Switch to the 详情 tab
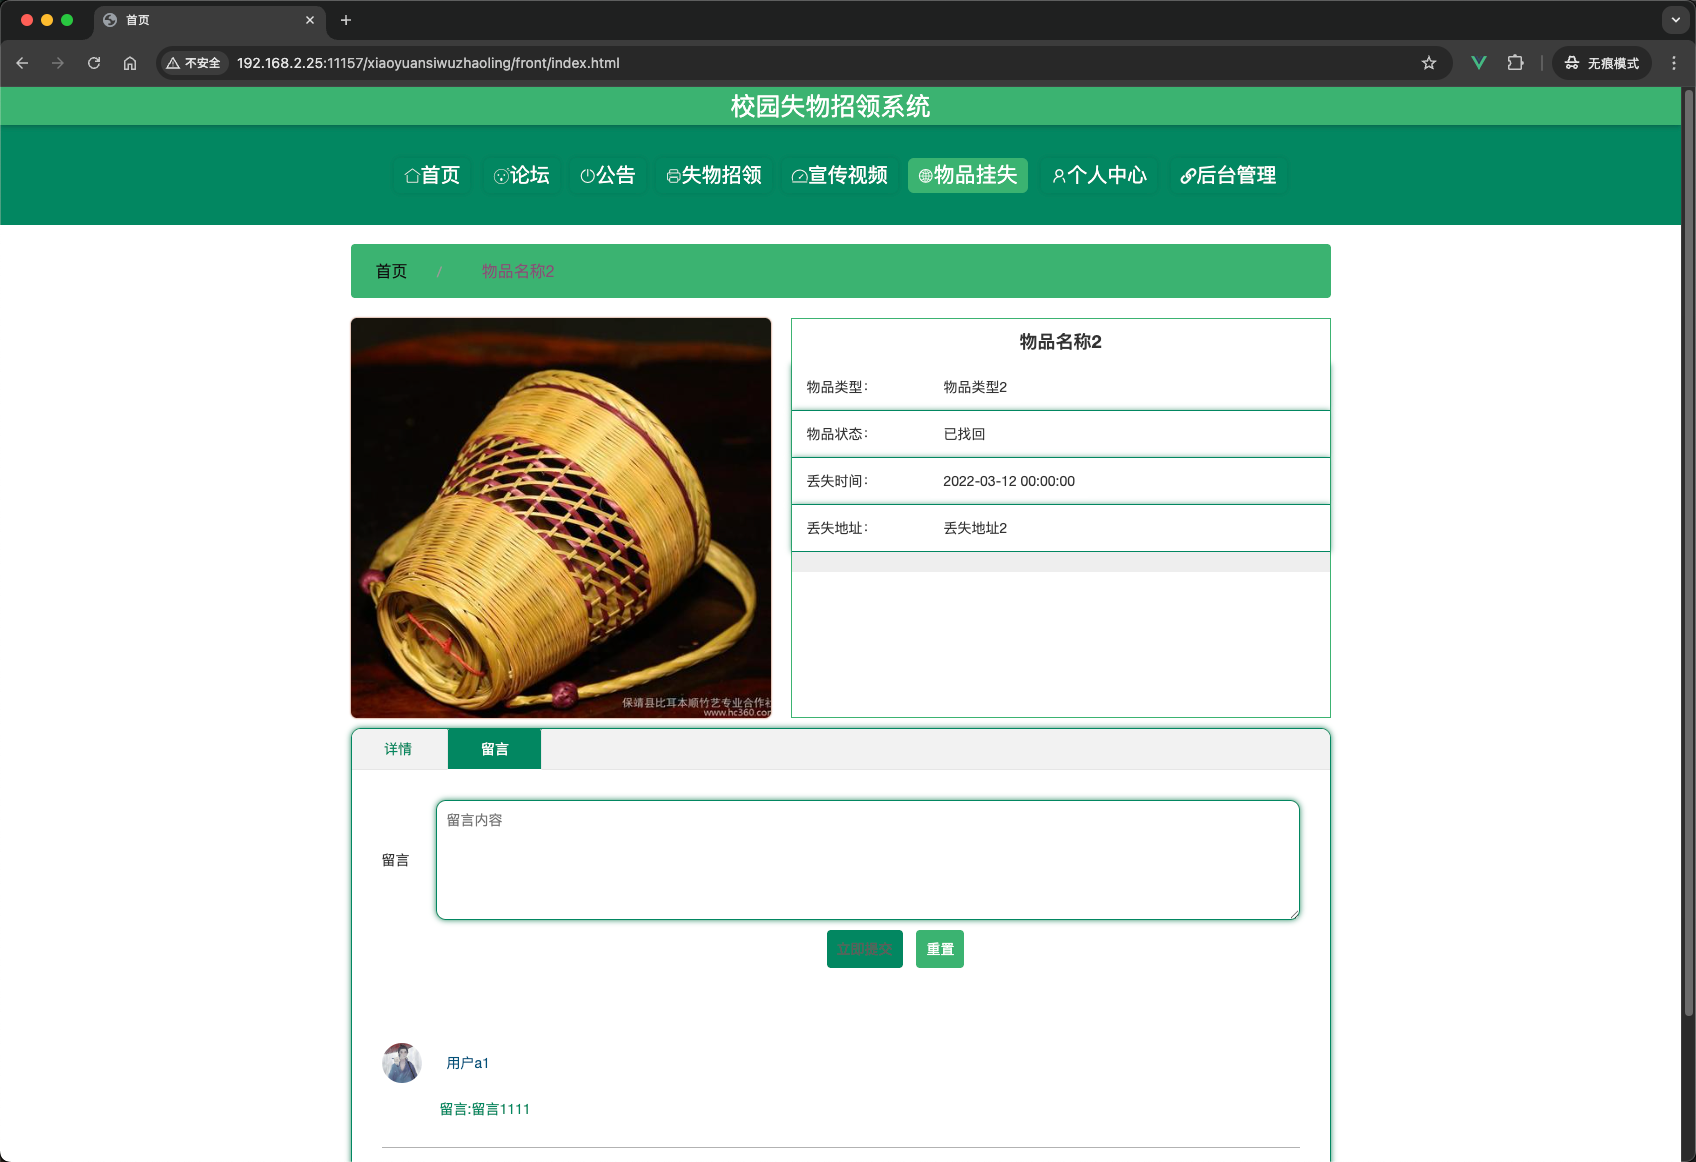Screen dimensions: 1696x1162 pyautogui.click(x=398, y=749)
